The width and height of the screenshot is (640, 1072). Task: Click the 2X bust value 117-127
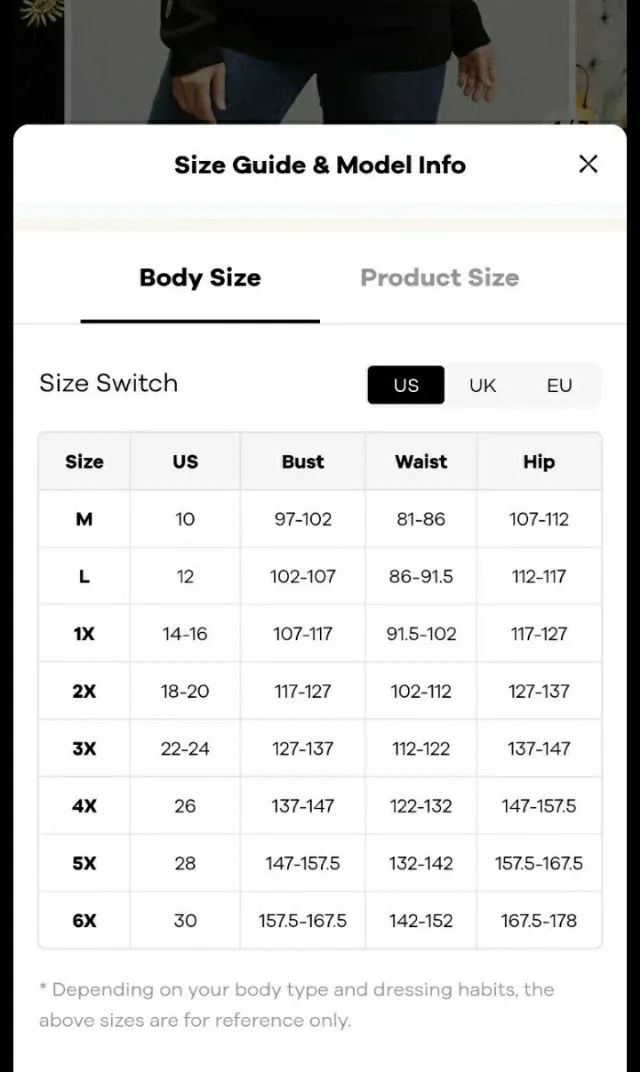[x=303, y=691]
